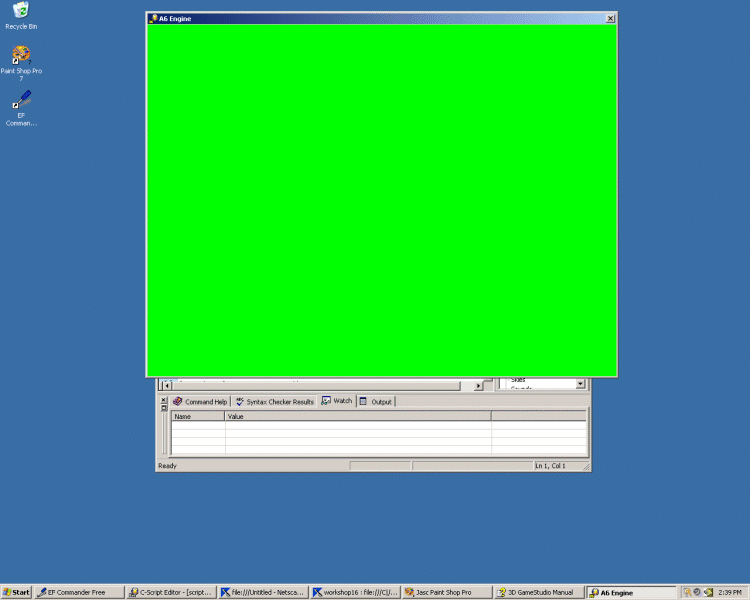Show the Output tab

point(376,401)
